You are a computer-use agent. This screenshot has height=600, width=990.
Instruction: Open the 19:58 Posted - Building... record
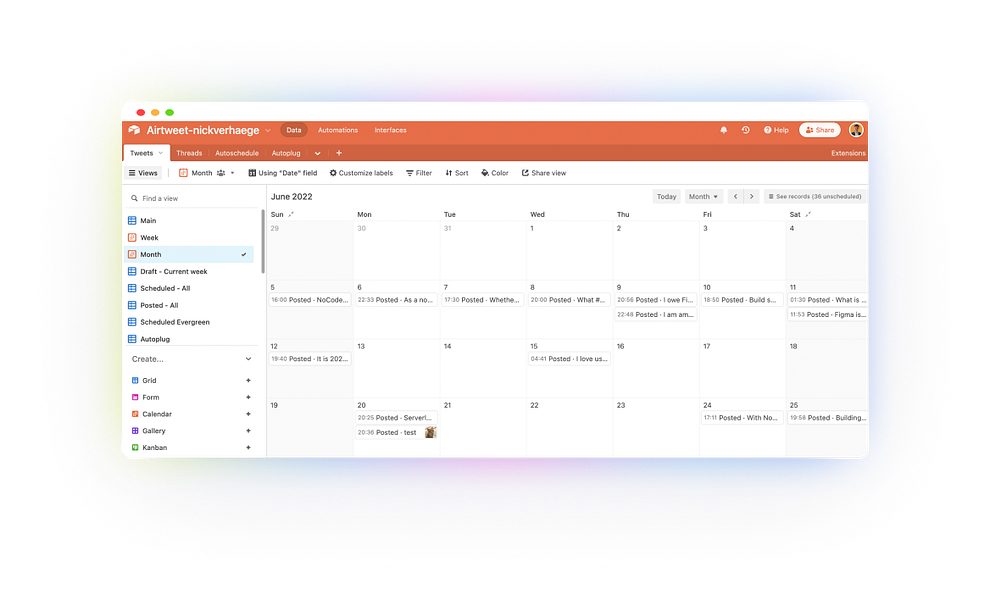click(828, 417)
